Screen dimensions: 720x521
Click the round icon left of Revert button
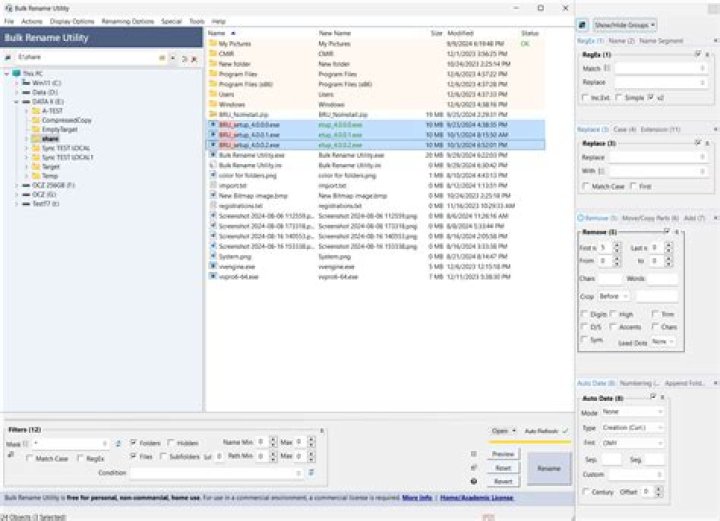(473, 481)
